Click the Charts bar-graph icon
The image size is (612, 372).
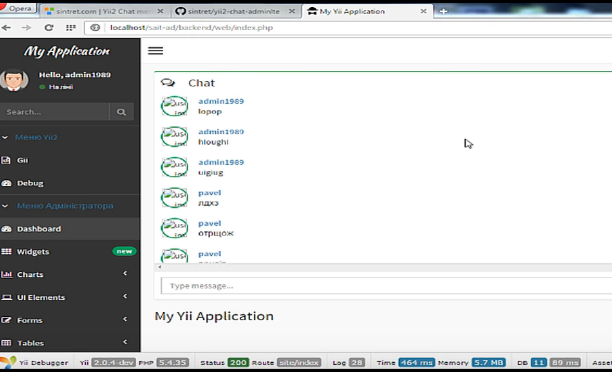pyautogui.click(x=7, y=274)
